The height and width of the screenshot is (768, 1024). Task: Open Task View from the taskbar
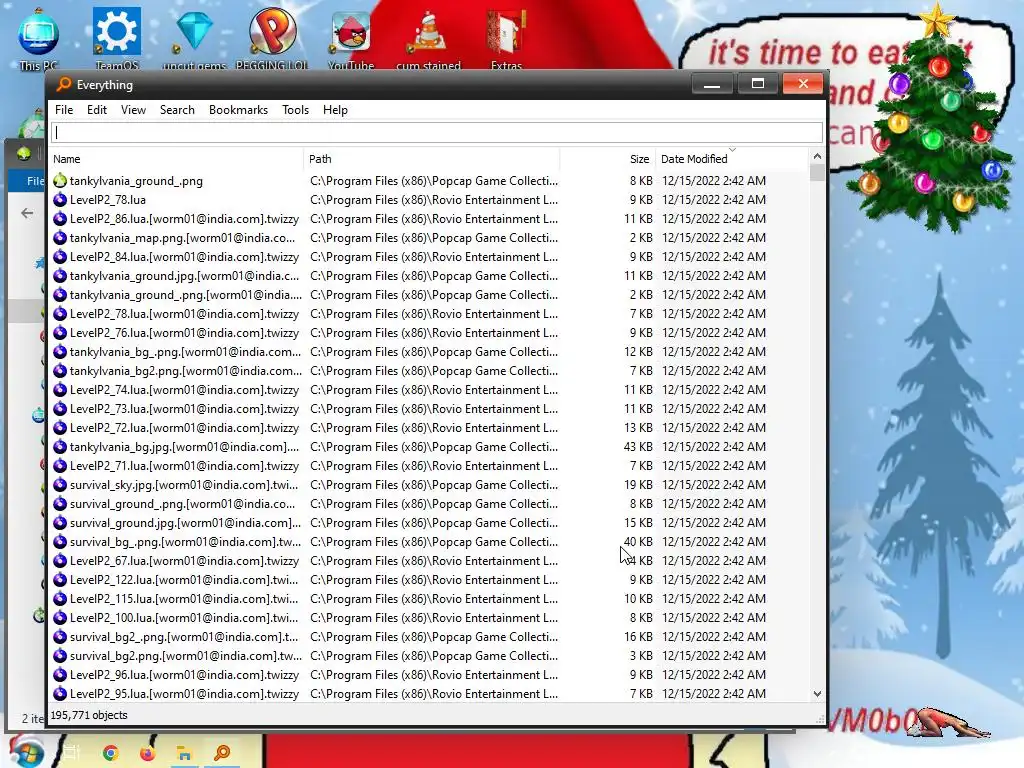click(x=71, y=753)
